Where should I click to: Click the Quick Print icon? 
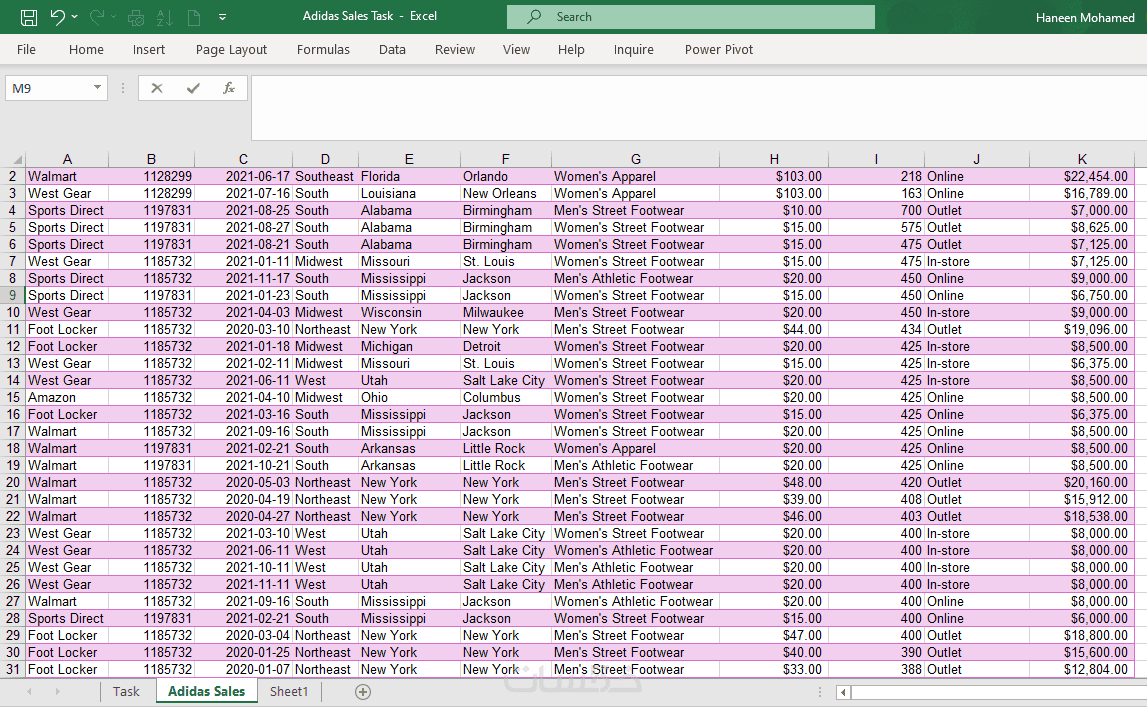[136, 17]
